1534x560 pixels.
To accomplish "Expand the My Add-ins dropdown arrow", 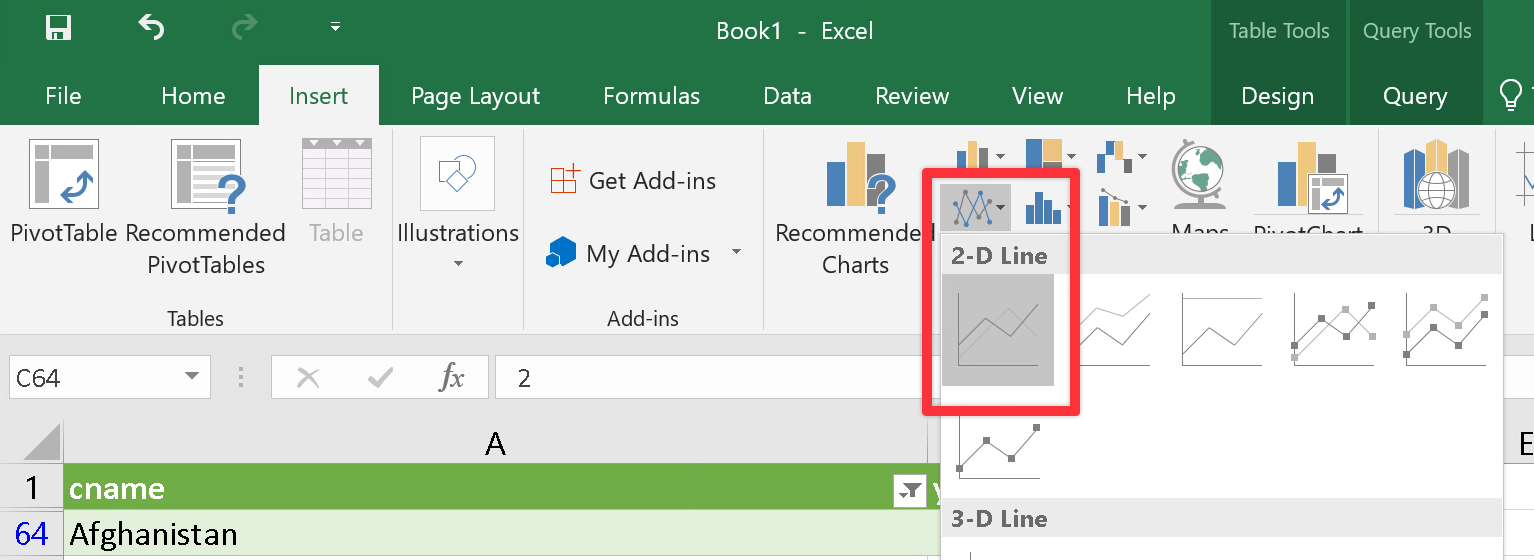I will (x=737, y=252).
